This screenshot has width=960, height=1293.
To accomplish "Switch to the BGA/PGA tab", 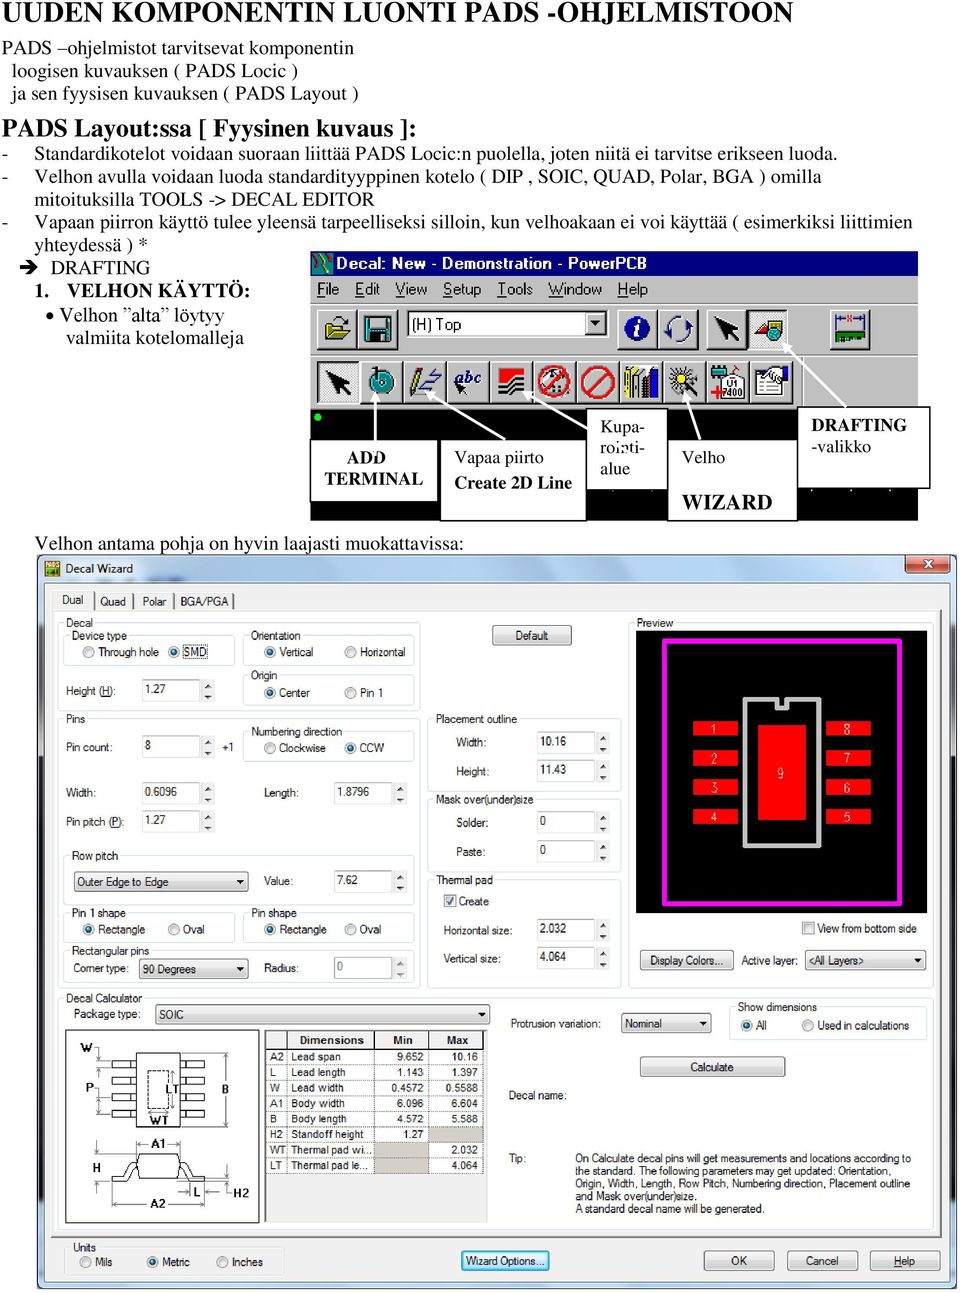I will 204,601.
